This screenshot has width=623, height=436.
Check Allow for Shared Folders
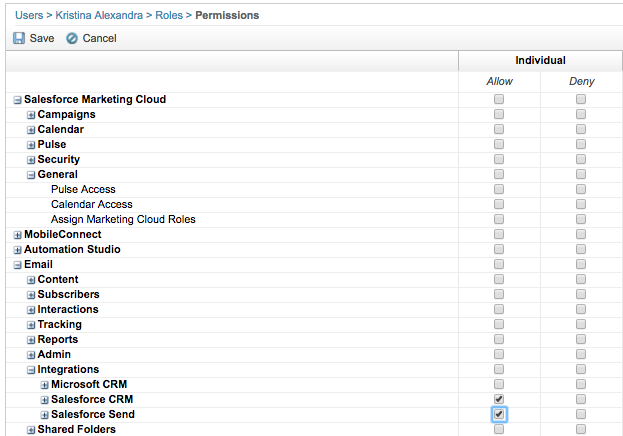pyautogui.click(x=499, y=429)
